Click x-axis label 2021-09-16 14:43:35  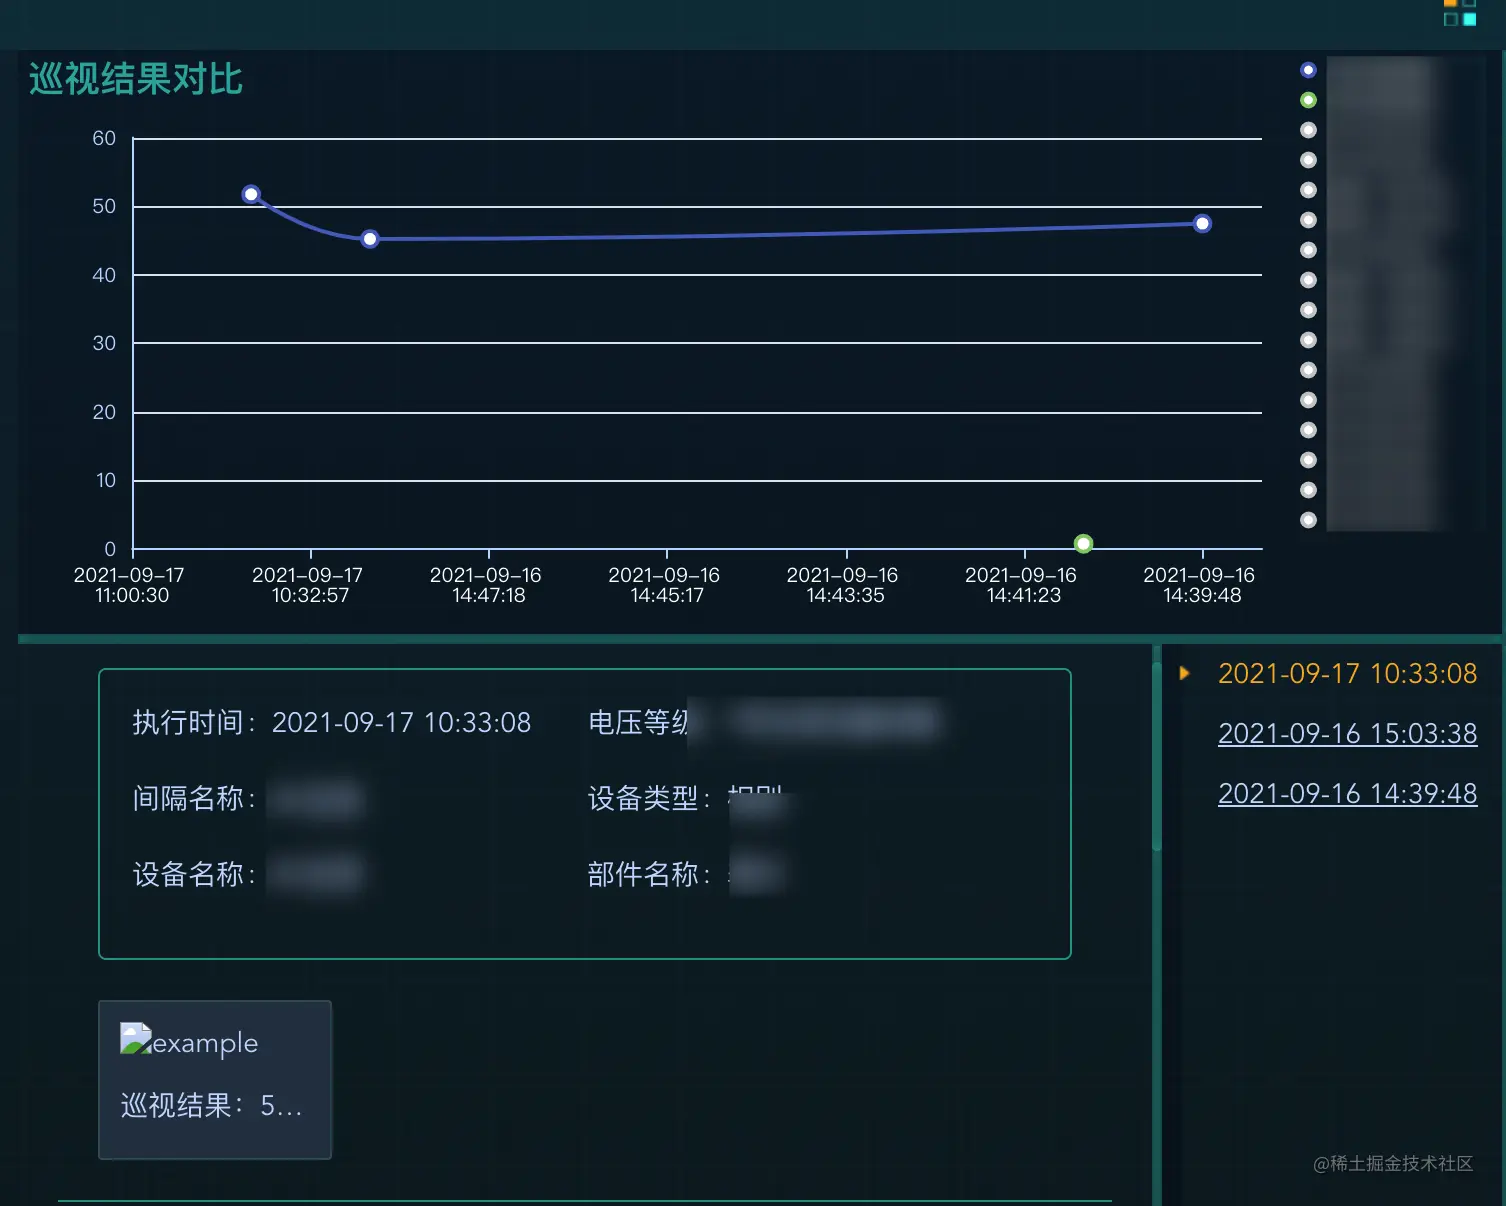pyautogui.click(x=844, y=585)
